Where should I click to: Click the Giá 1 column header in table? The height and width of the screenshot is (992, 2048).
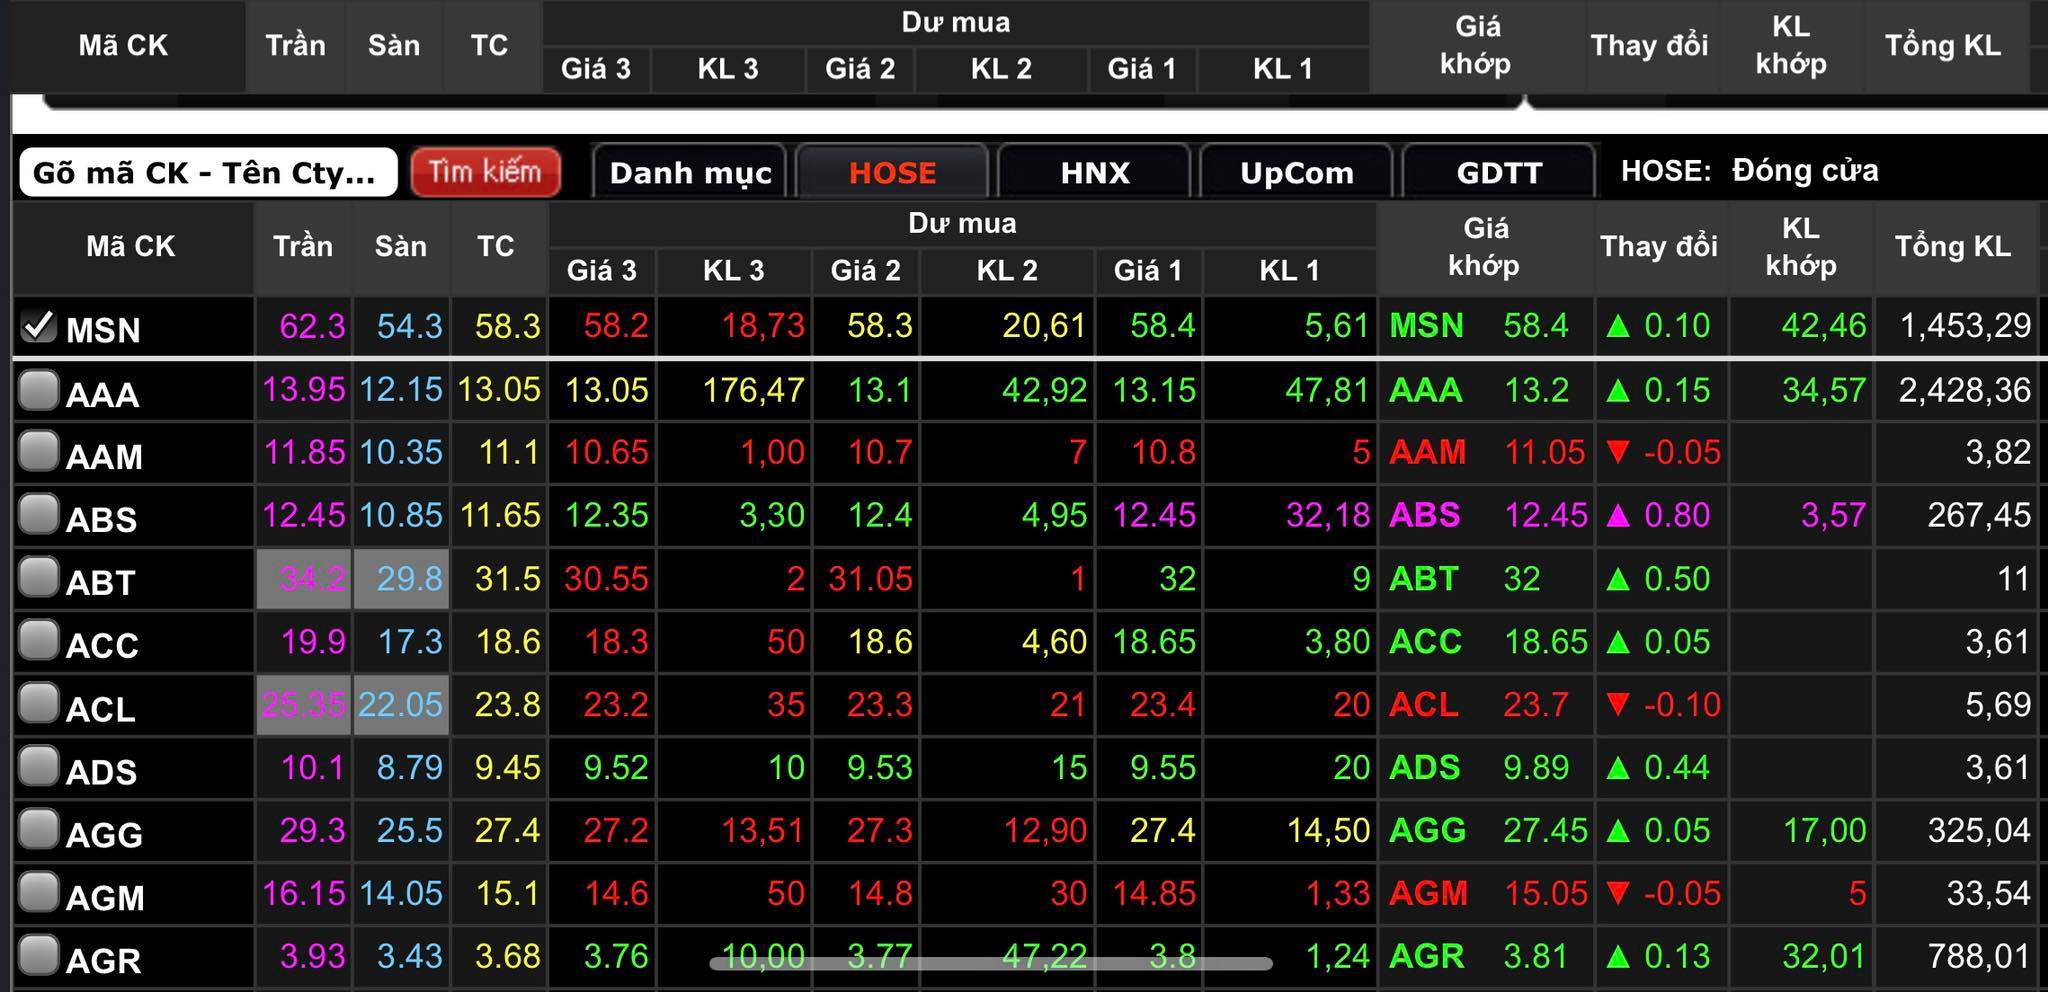coord(1148,270)
